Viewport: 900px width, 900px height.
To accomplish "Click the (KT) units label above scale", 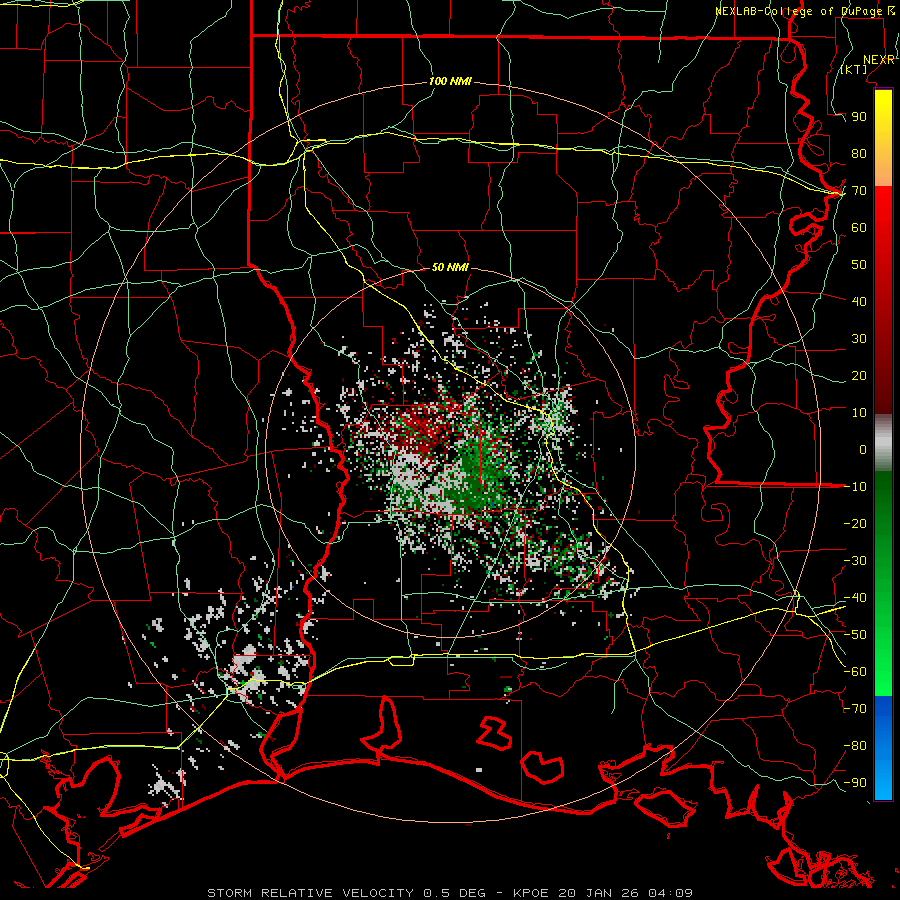I will [x=854, y=69].
